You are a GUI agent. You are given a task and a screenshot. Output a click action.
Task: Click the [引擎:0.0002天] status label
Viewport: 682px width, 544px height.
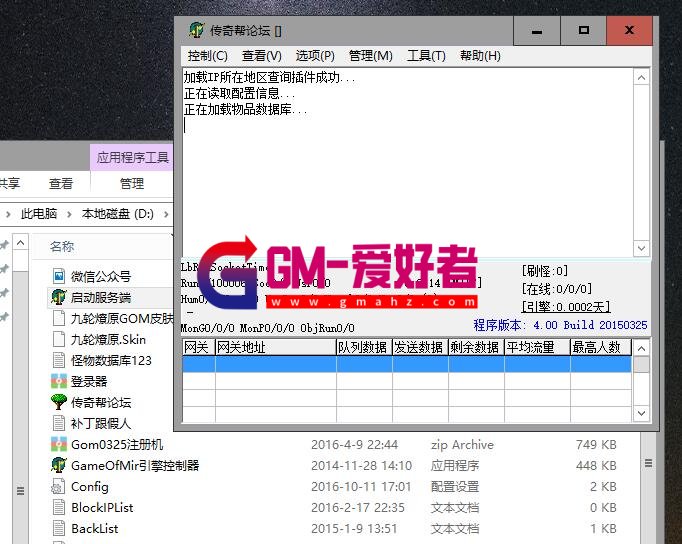[x=566, y=307]
